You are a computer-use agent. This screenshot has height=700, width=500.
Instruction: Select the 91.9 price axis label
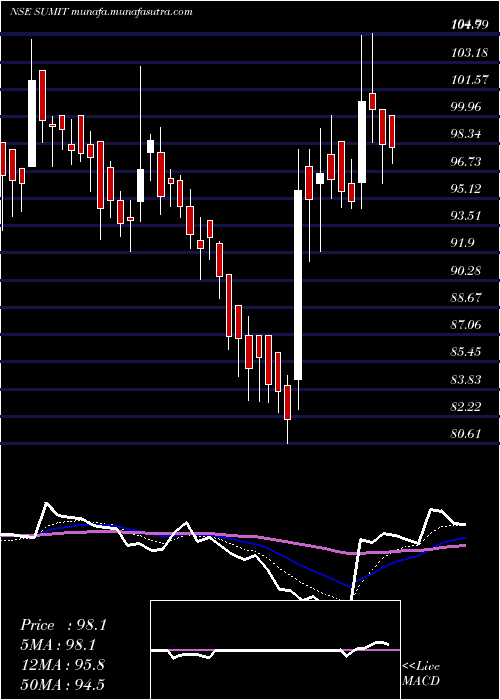click(x=463, y=243)
